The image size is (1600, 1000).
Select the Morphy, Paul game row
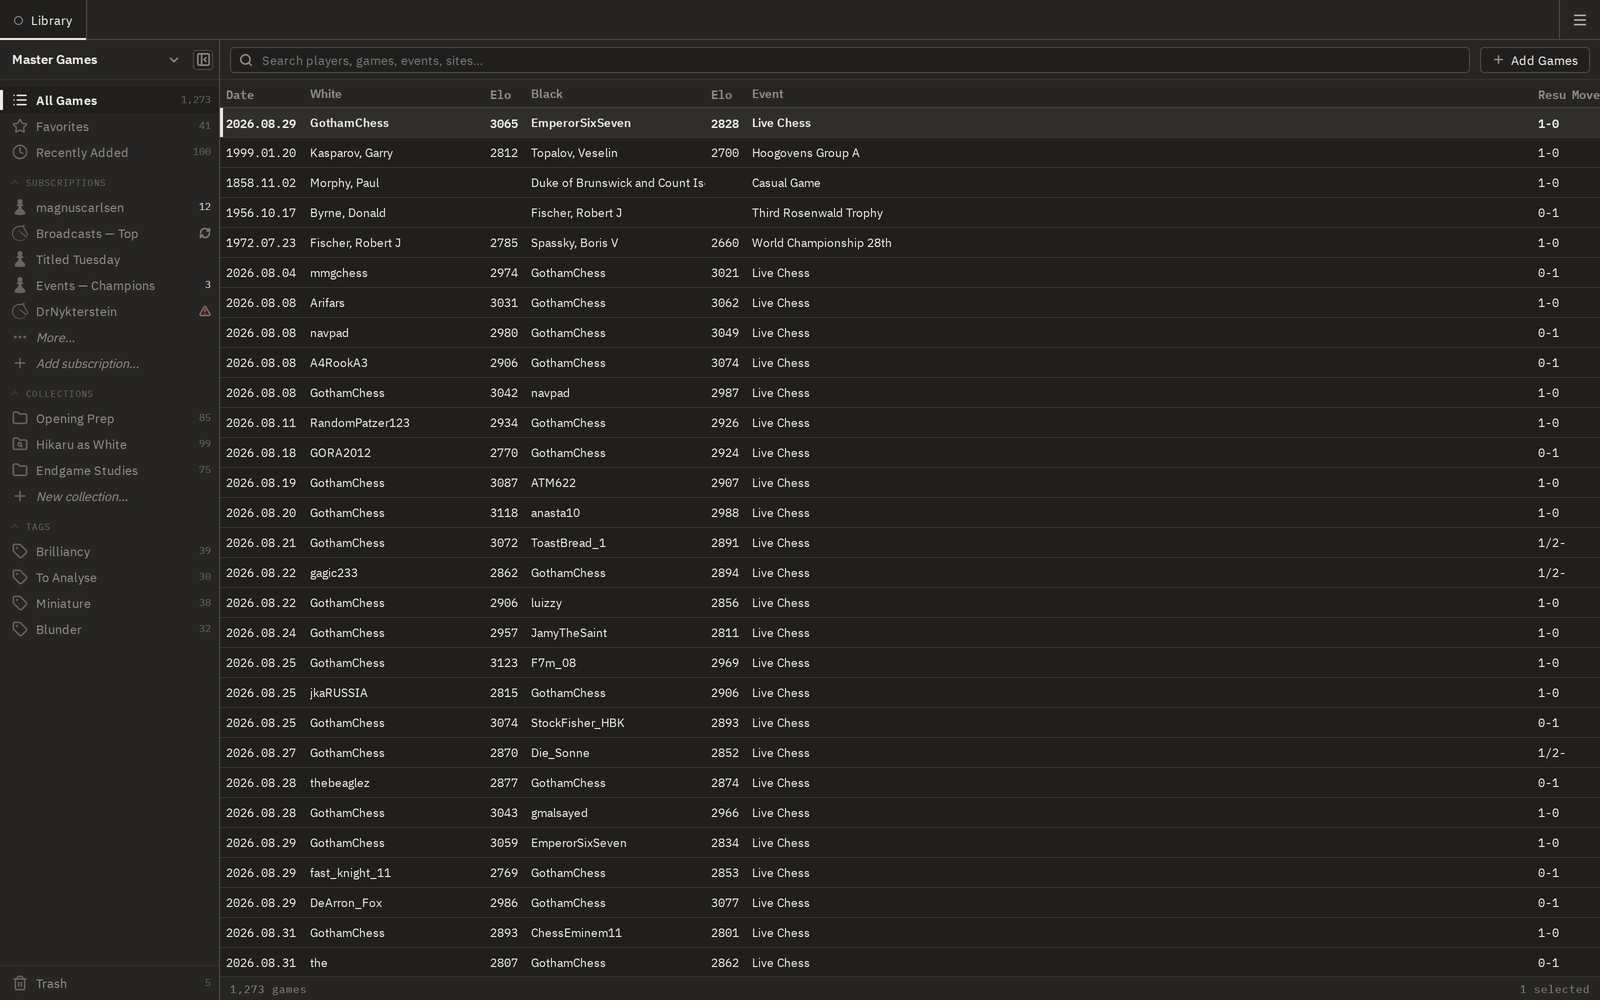coord(910,183)
